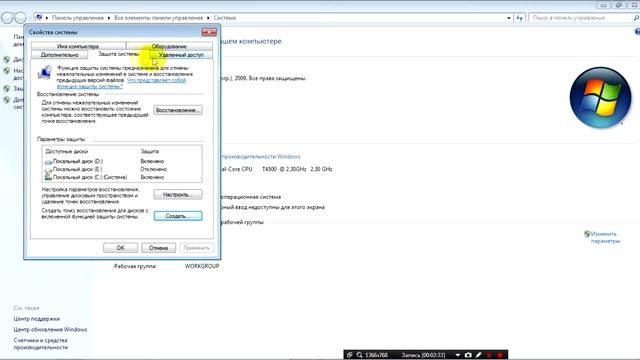The height and width of the screenshot is (360, 640).
Task: Open the производительности Windows link
Action: [x=260, y=157]
